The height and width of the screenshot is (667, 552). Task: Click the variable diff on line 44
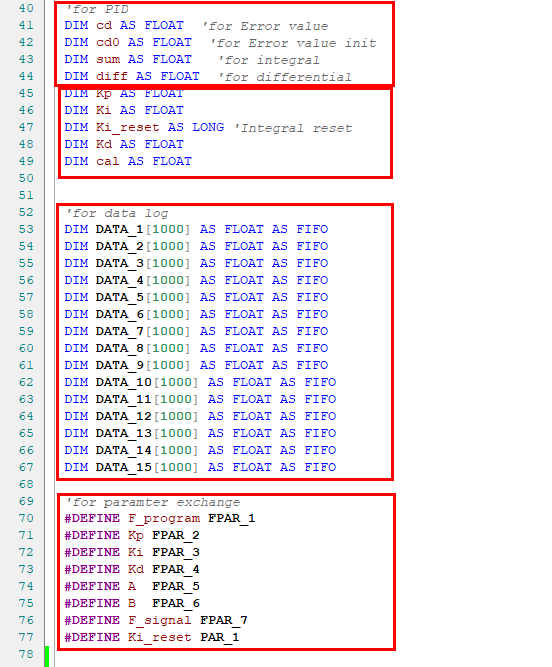click(x=112, y=77)
